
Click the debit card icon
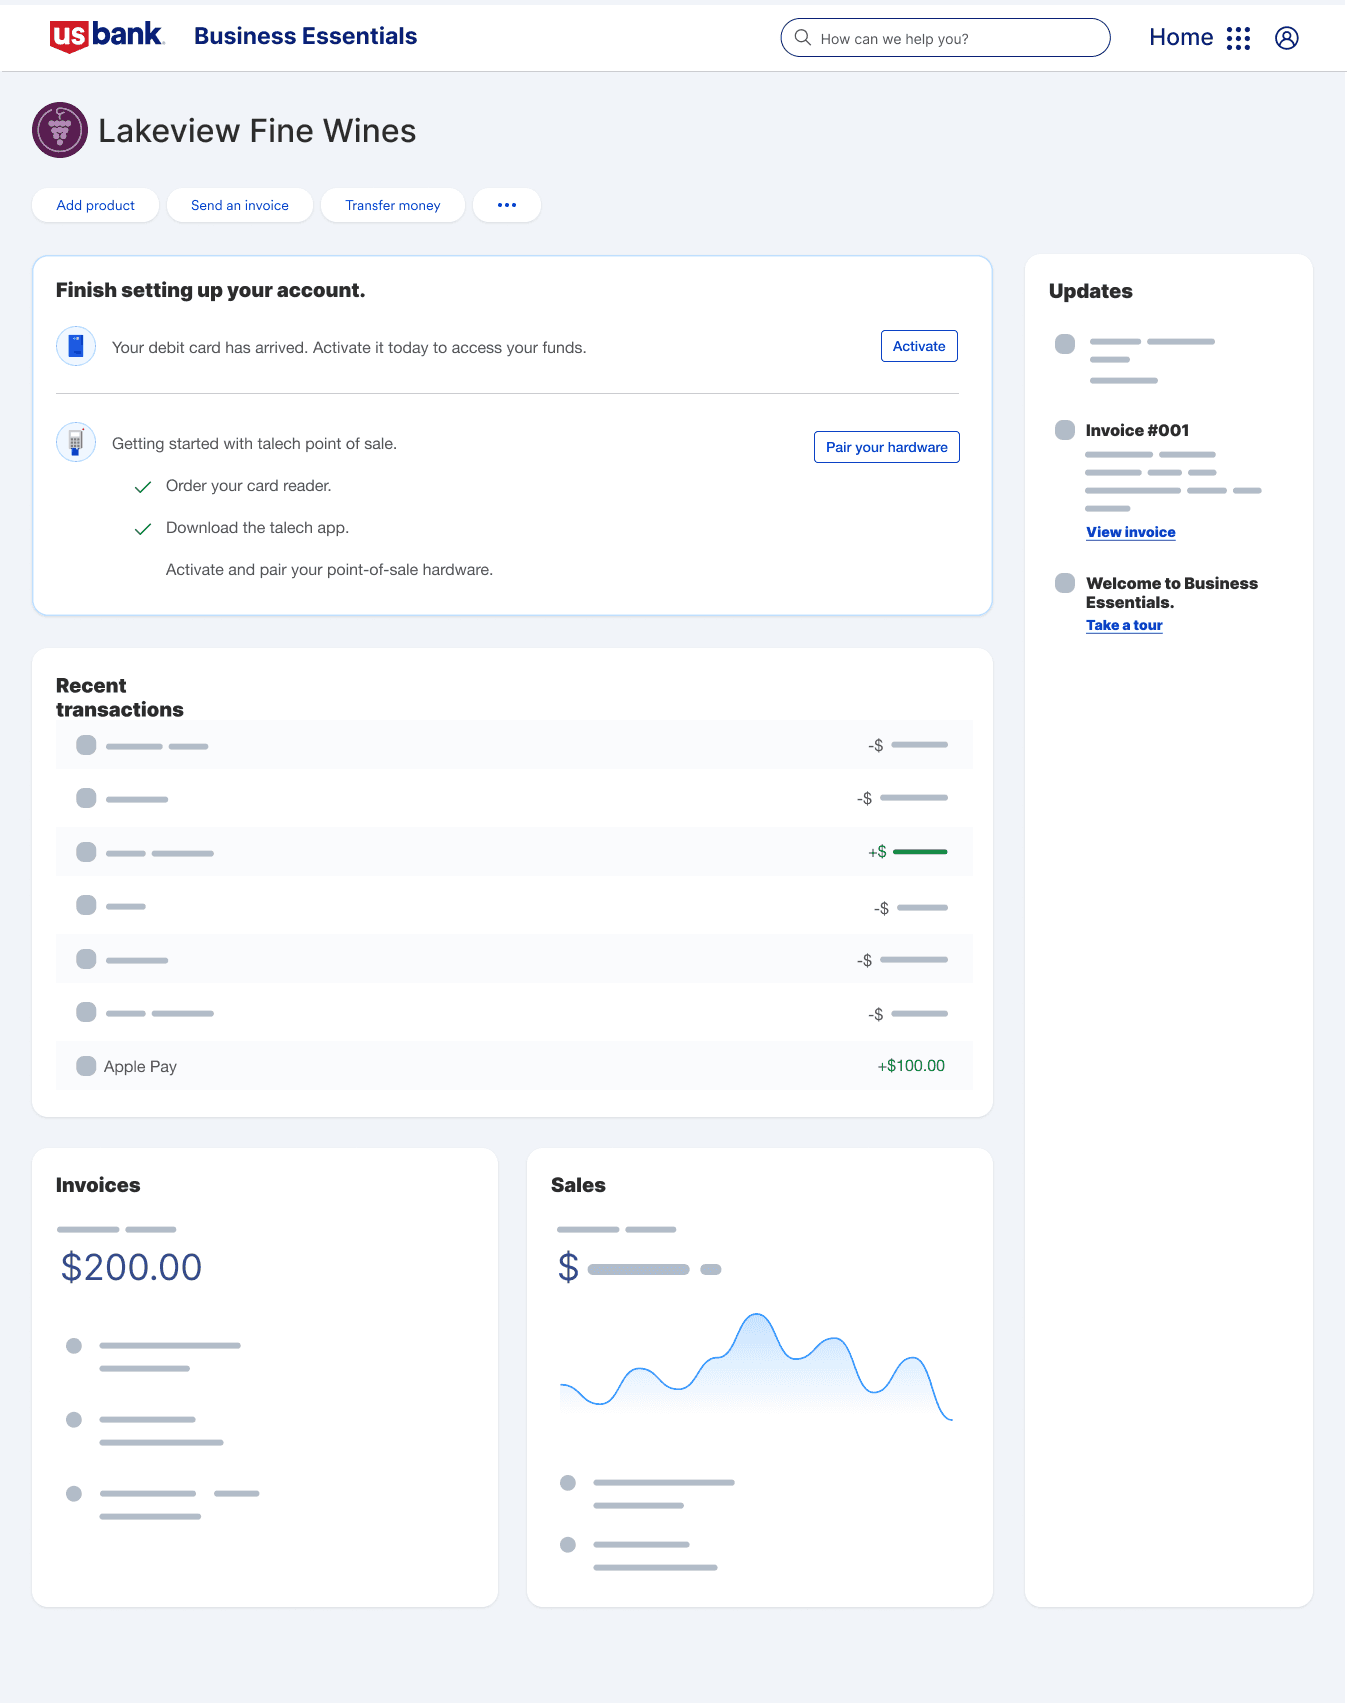(x=76, y=346)
